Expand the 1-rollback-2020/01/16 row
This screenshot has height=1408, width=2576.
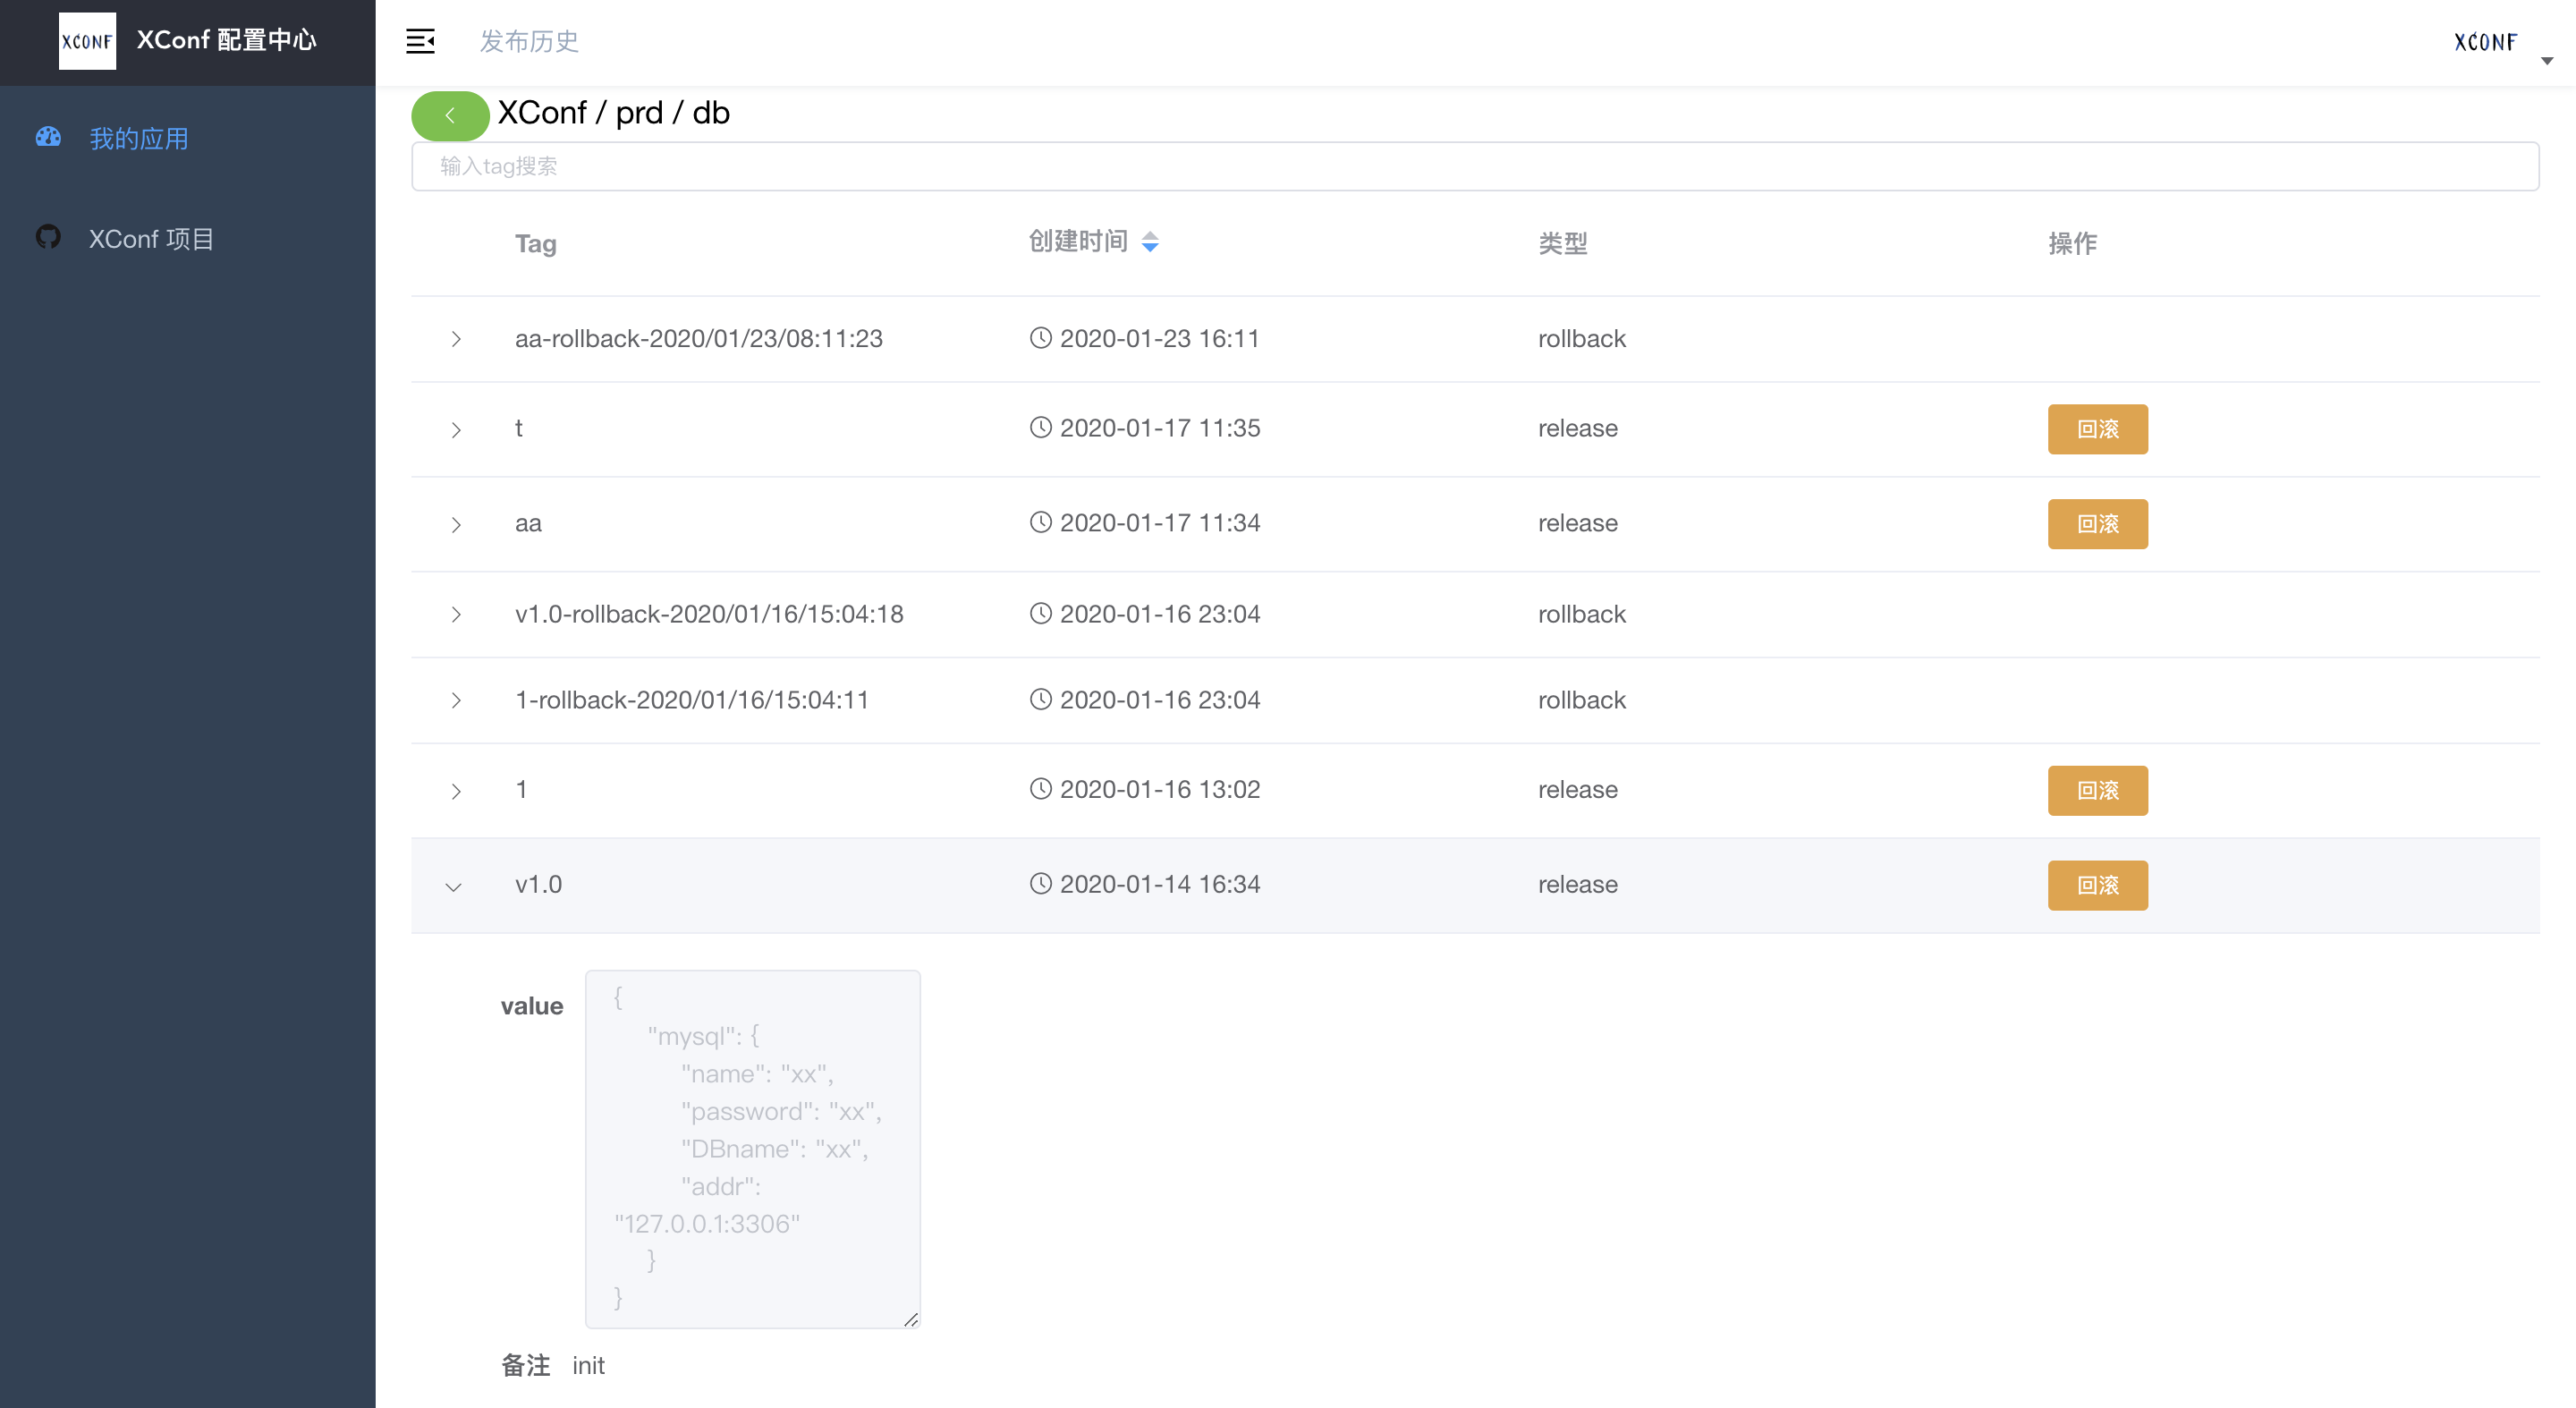click(456, 700)
